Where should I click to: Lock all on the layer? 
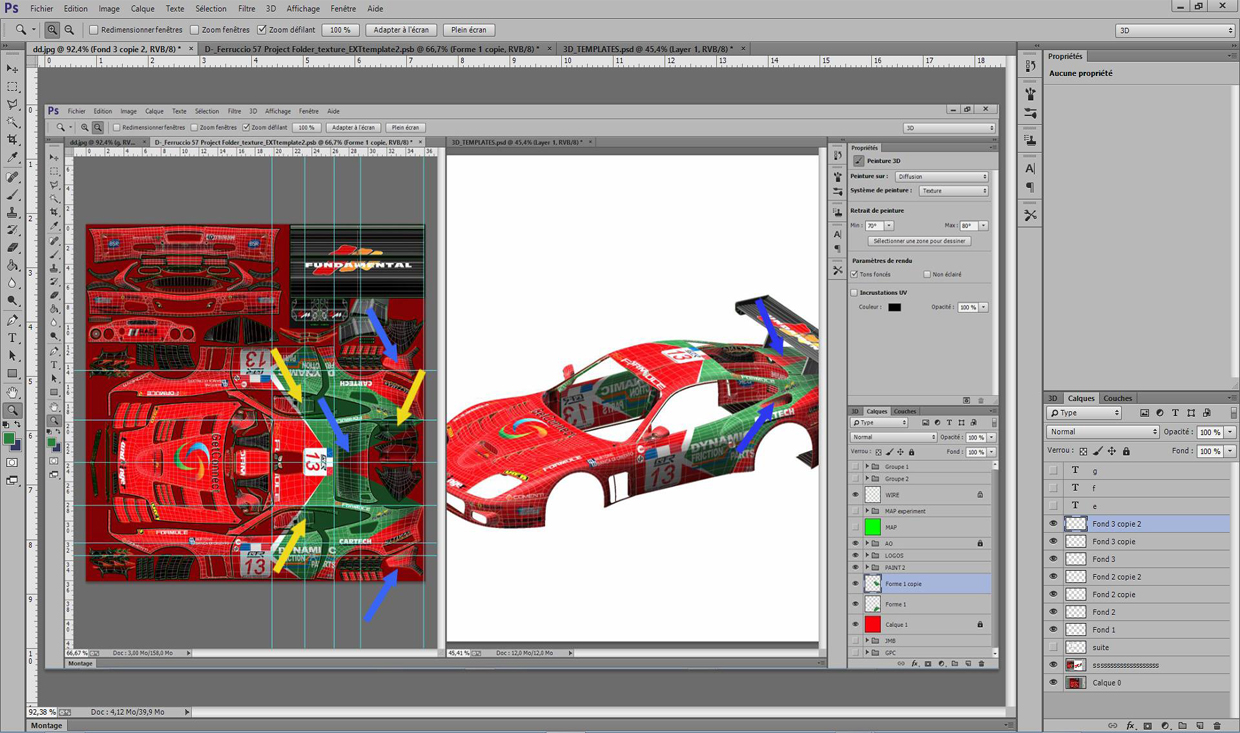click(1126, 451)
